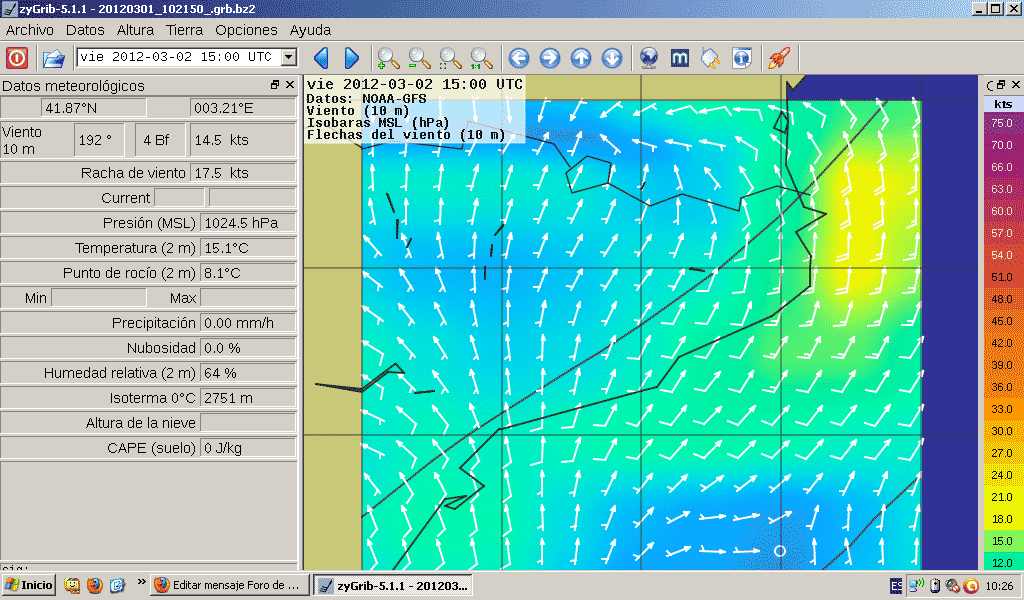Click the relative humidity value 64 %
Screen dimensions: 1024x600
coord(248,373)
